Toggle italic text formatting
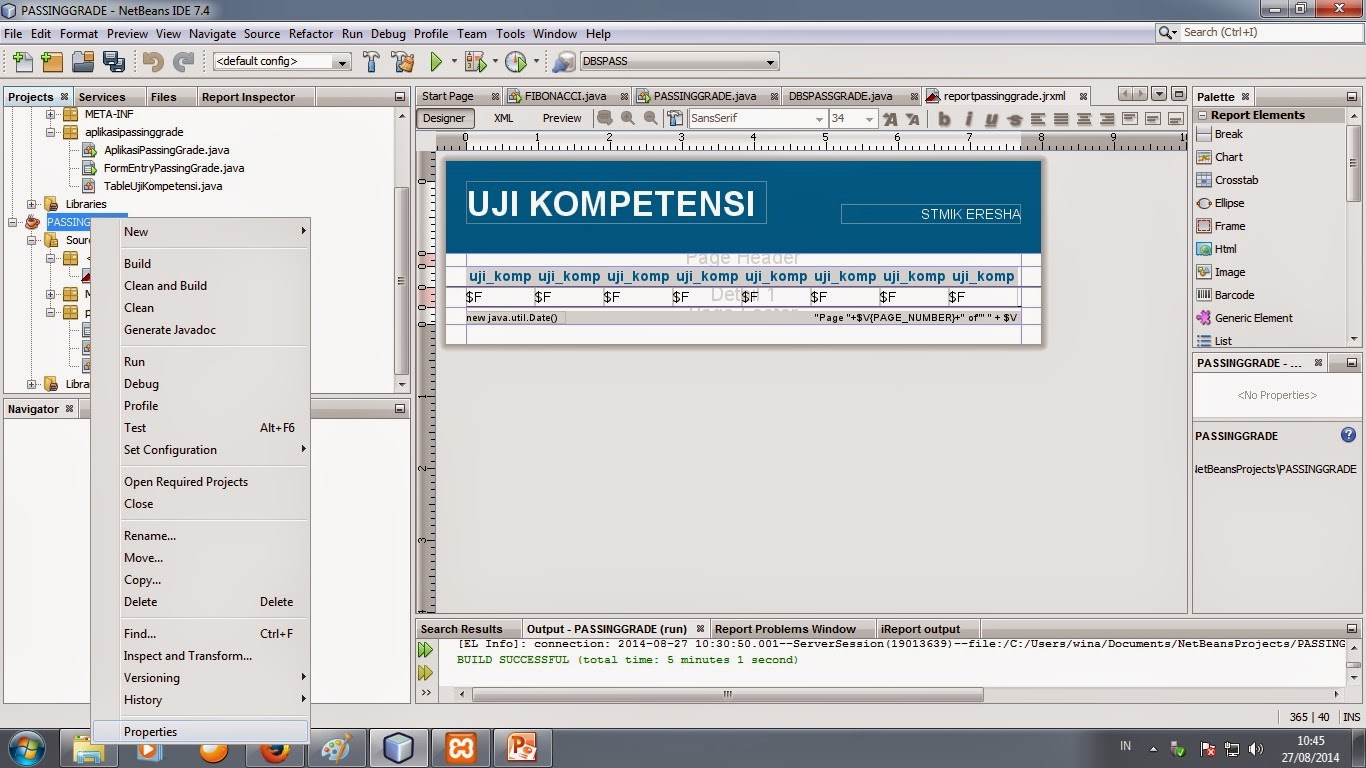The width and height of the screenshot is (1366, 768). (x=968, y=119)
